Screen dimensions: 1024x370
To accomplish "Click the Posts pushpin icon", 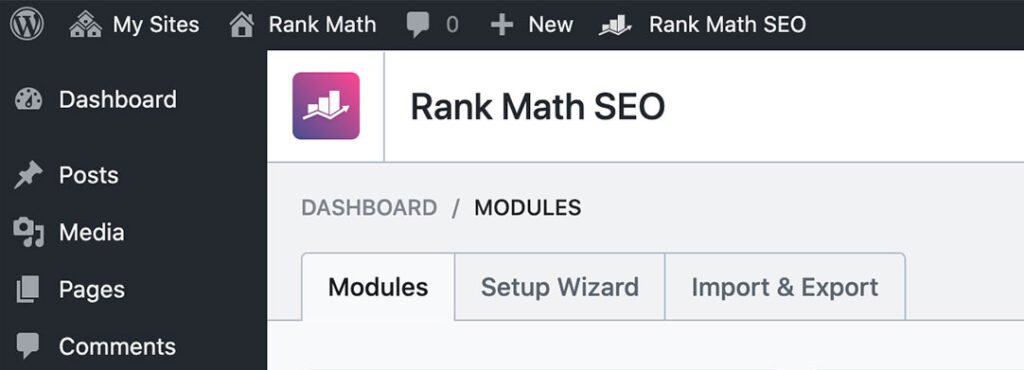I will 28,176.
